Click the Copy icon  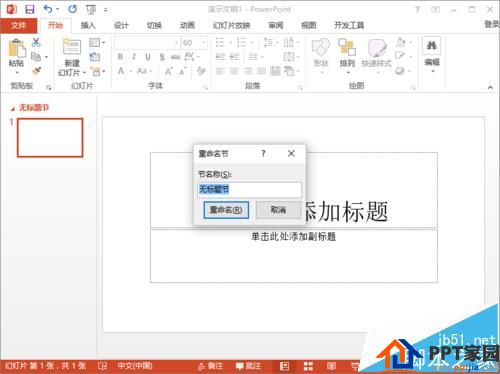pyautogui.click(x=36, y=57)
